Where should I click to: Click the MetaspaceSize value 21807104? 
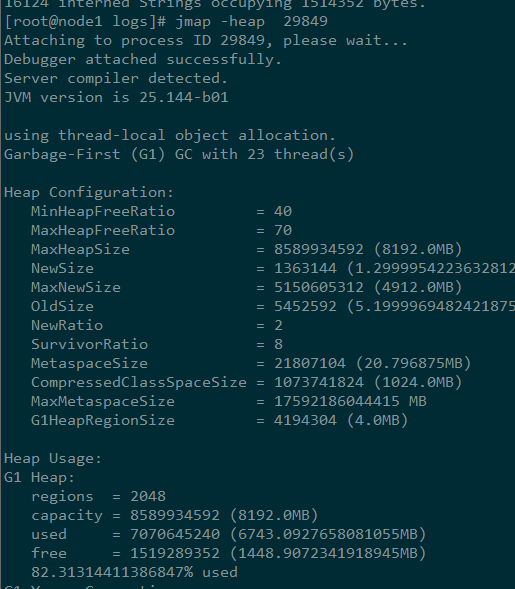point(310,363)
